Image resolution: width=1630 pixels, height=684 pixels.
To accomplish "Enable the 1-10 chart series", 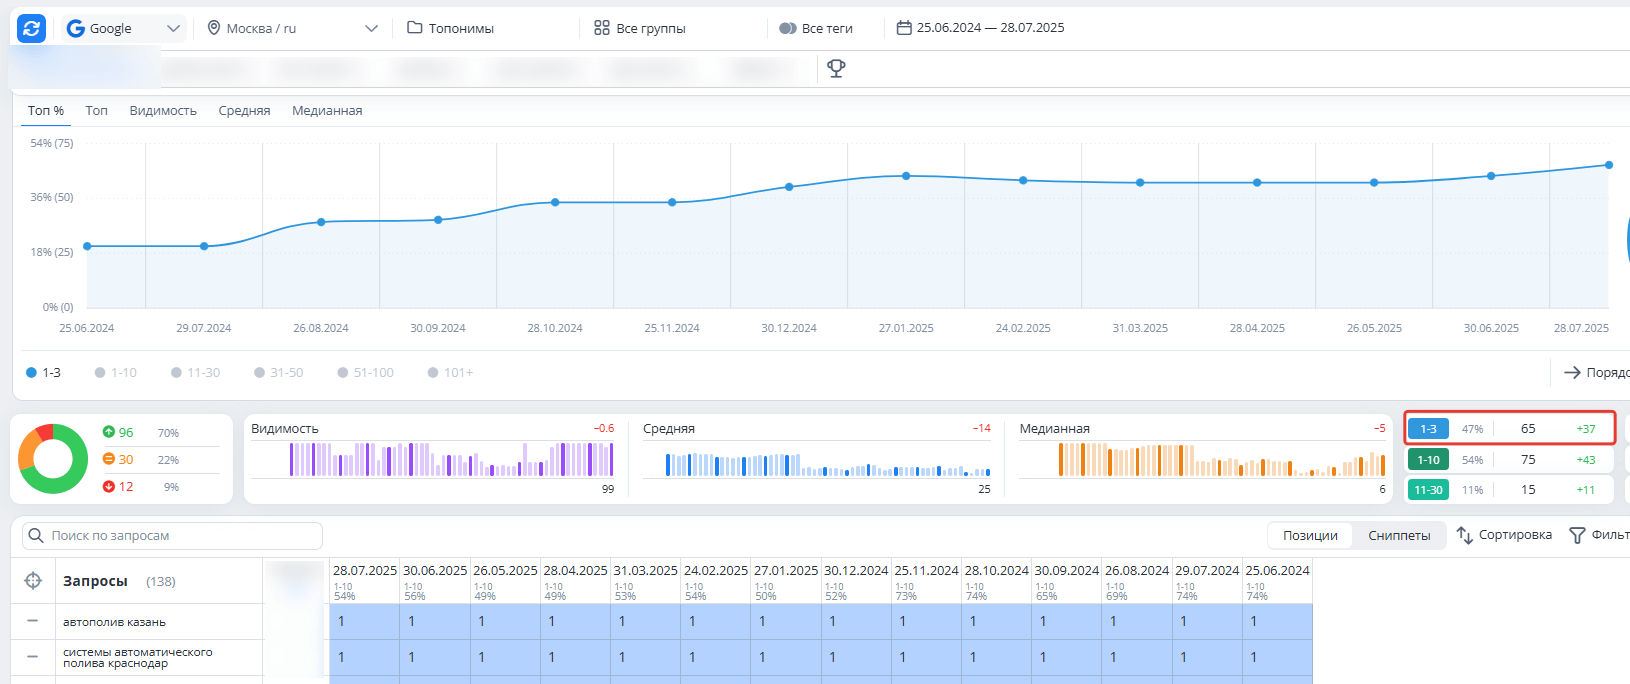I will pos(115,373).
